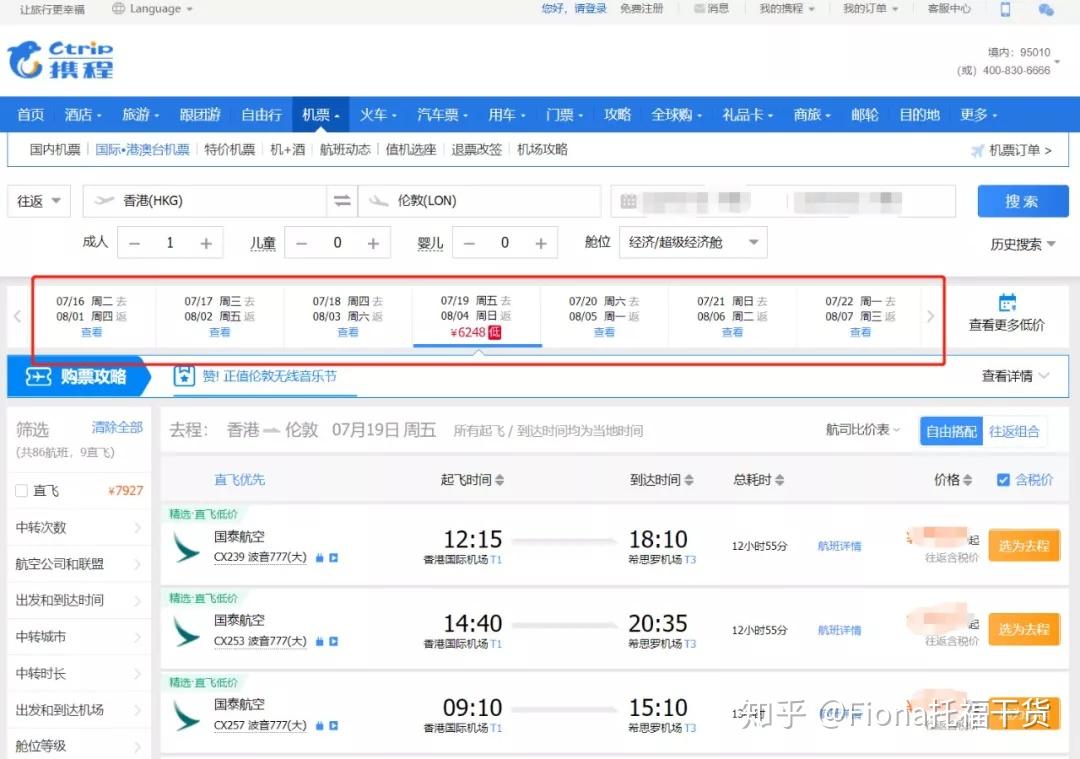Open the 航司比价表 dropdown
This screenshot has height=759, width=1080.
coord(863,430)
